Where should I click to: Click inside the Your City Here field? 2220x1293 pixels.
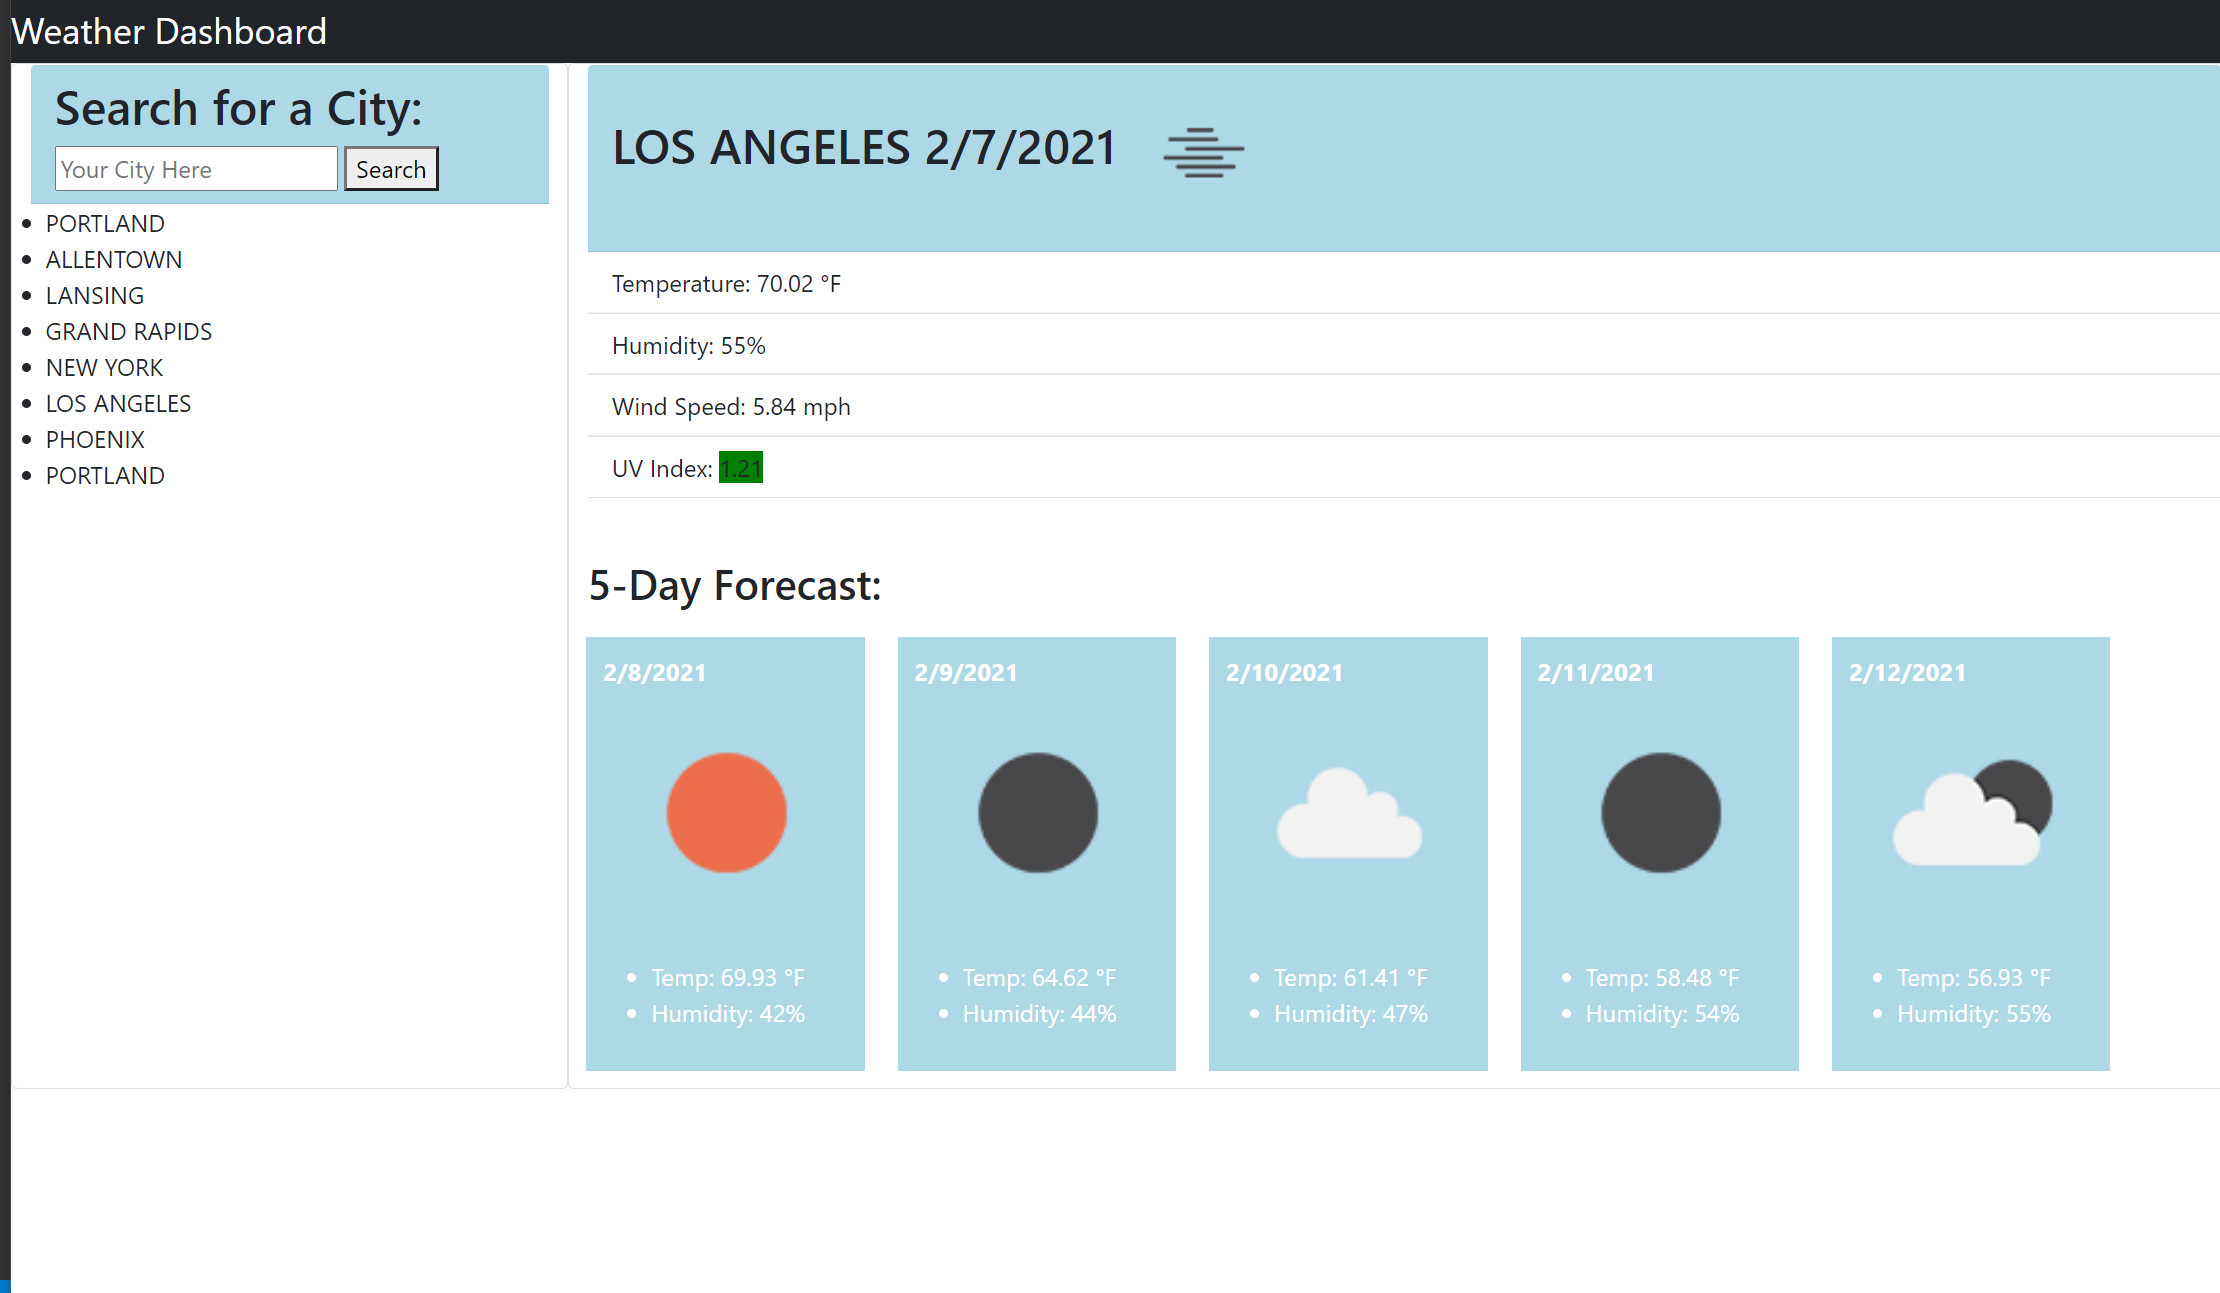pos(195,168)
